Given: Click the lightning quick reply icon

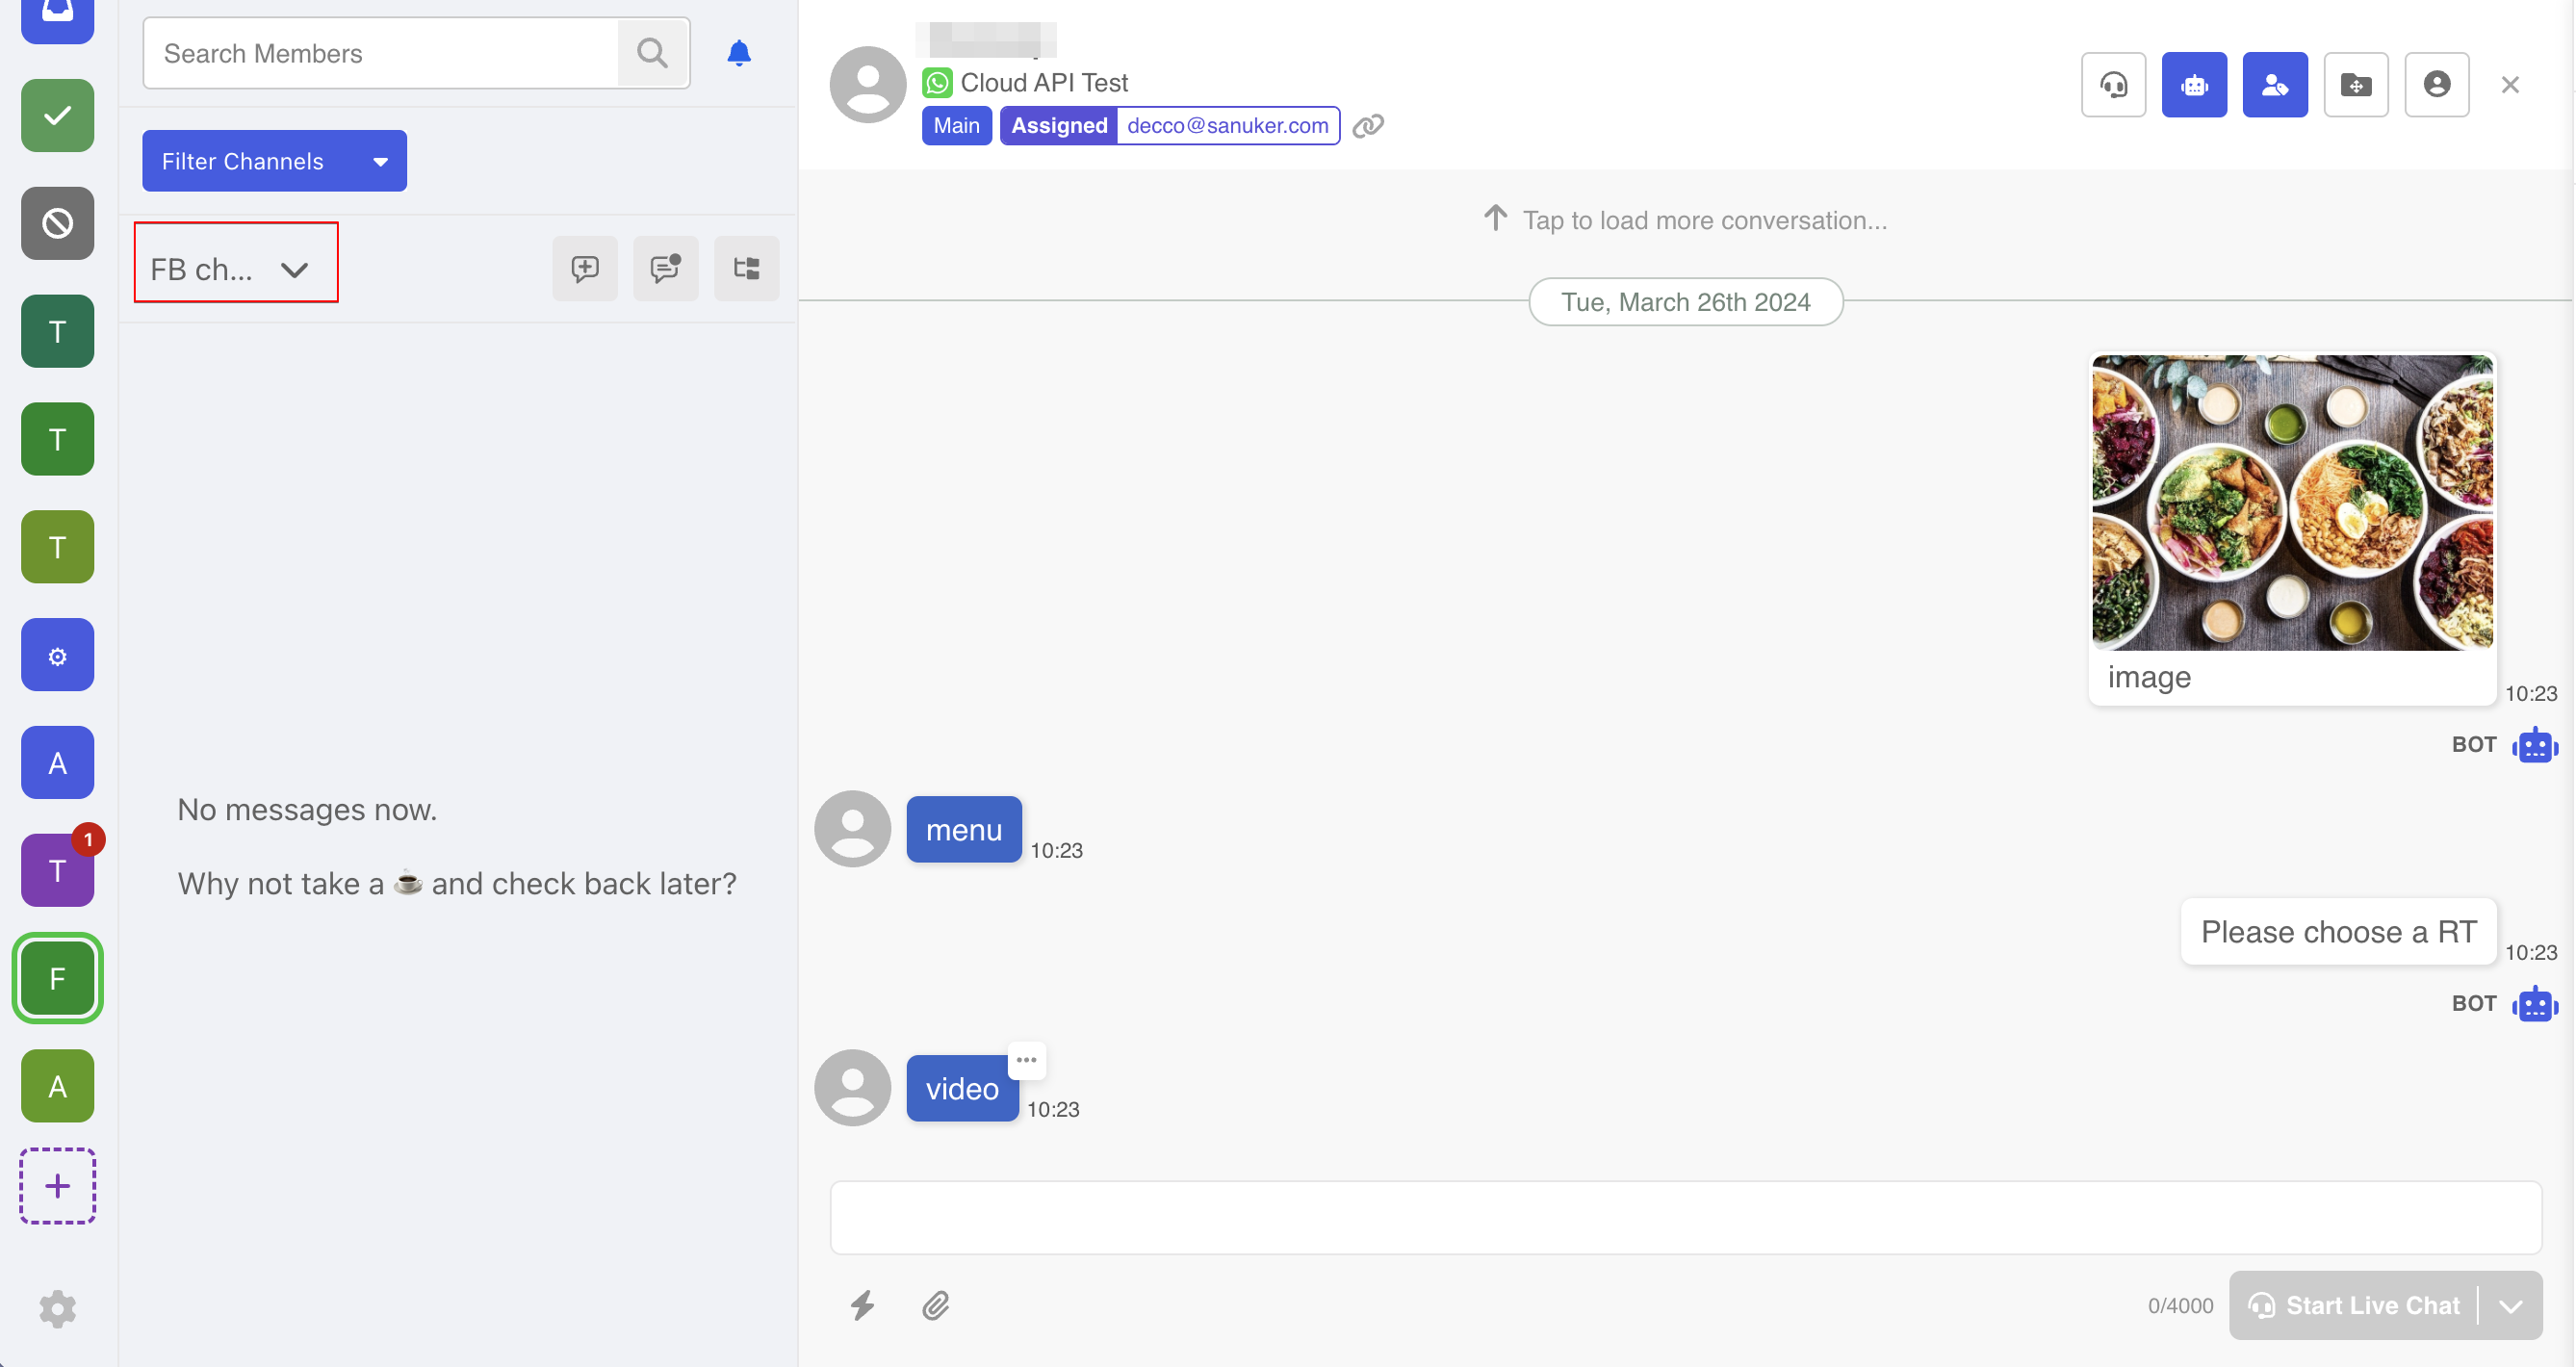Looking at the screenshot, I should click(862, 1305).
